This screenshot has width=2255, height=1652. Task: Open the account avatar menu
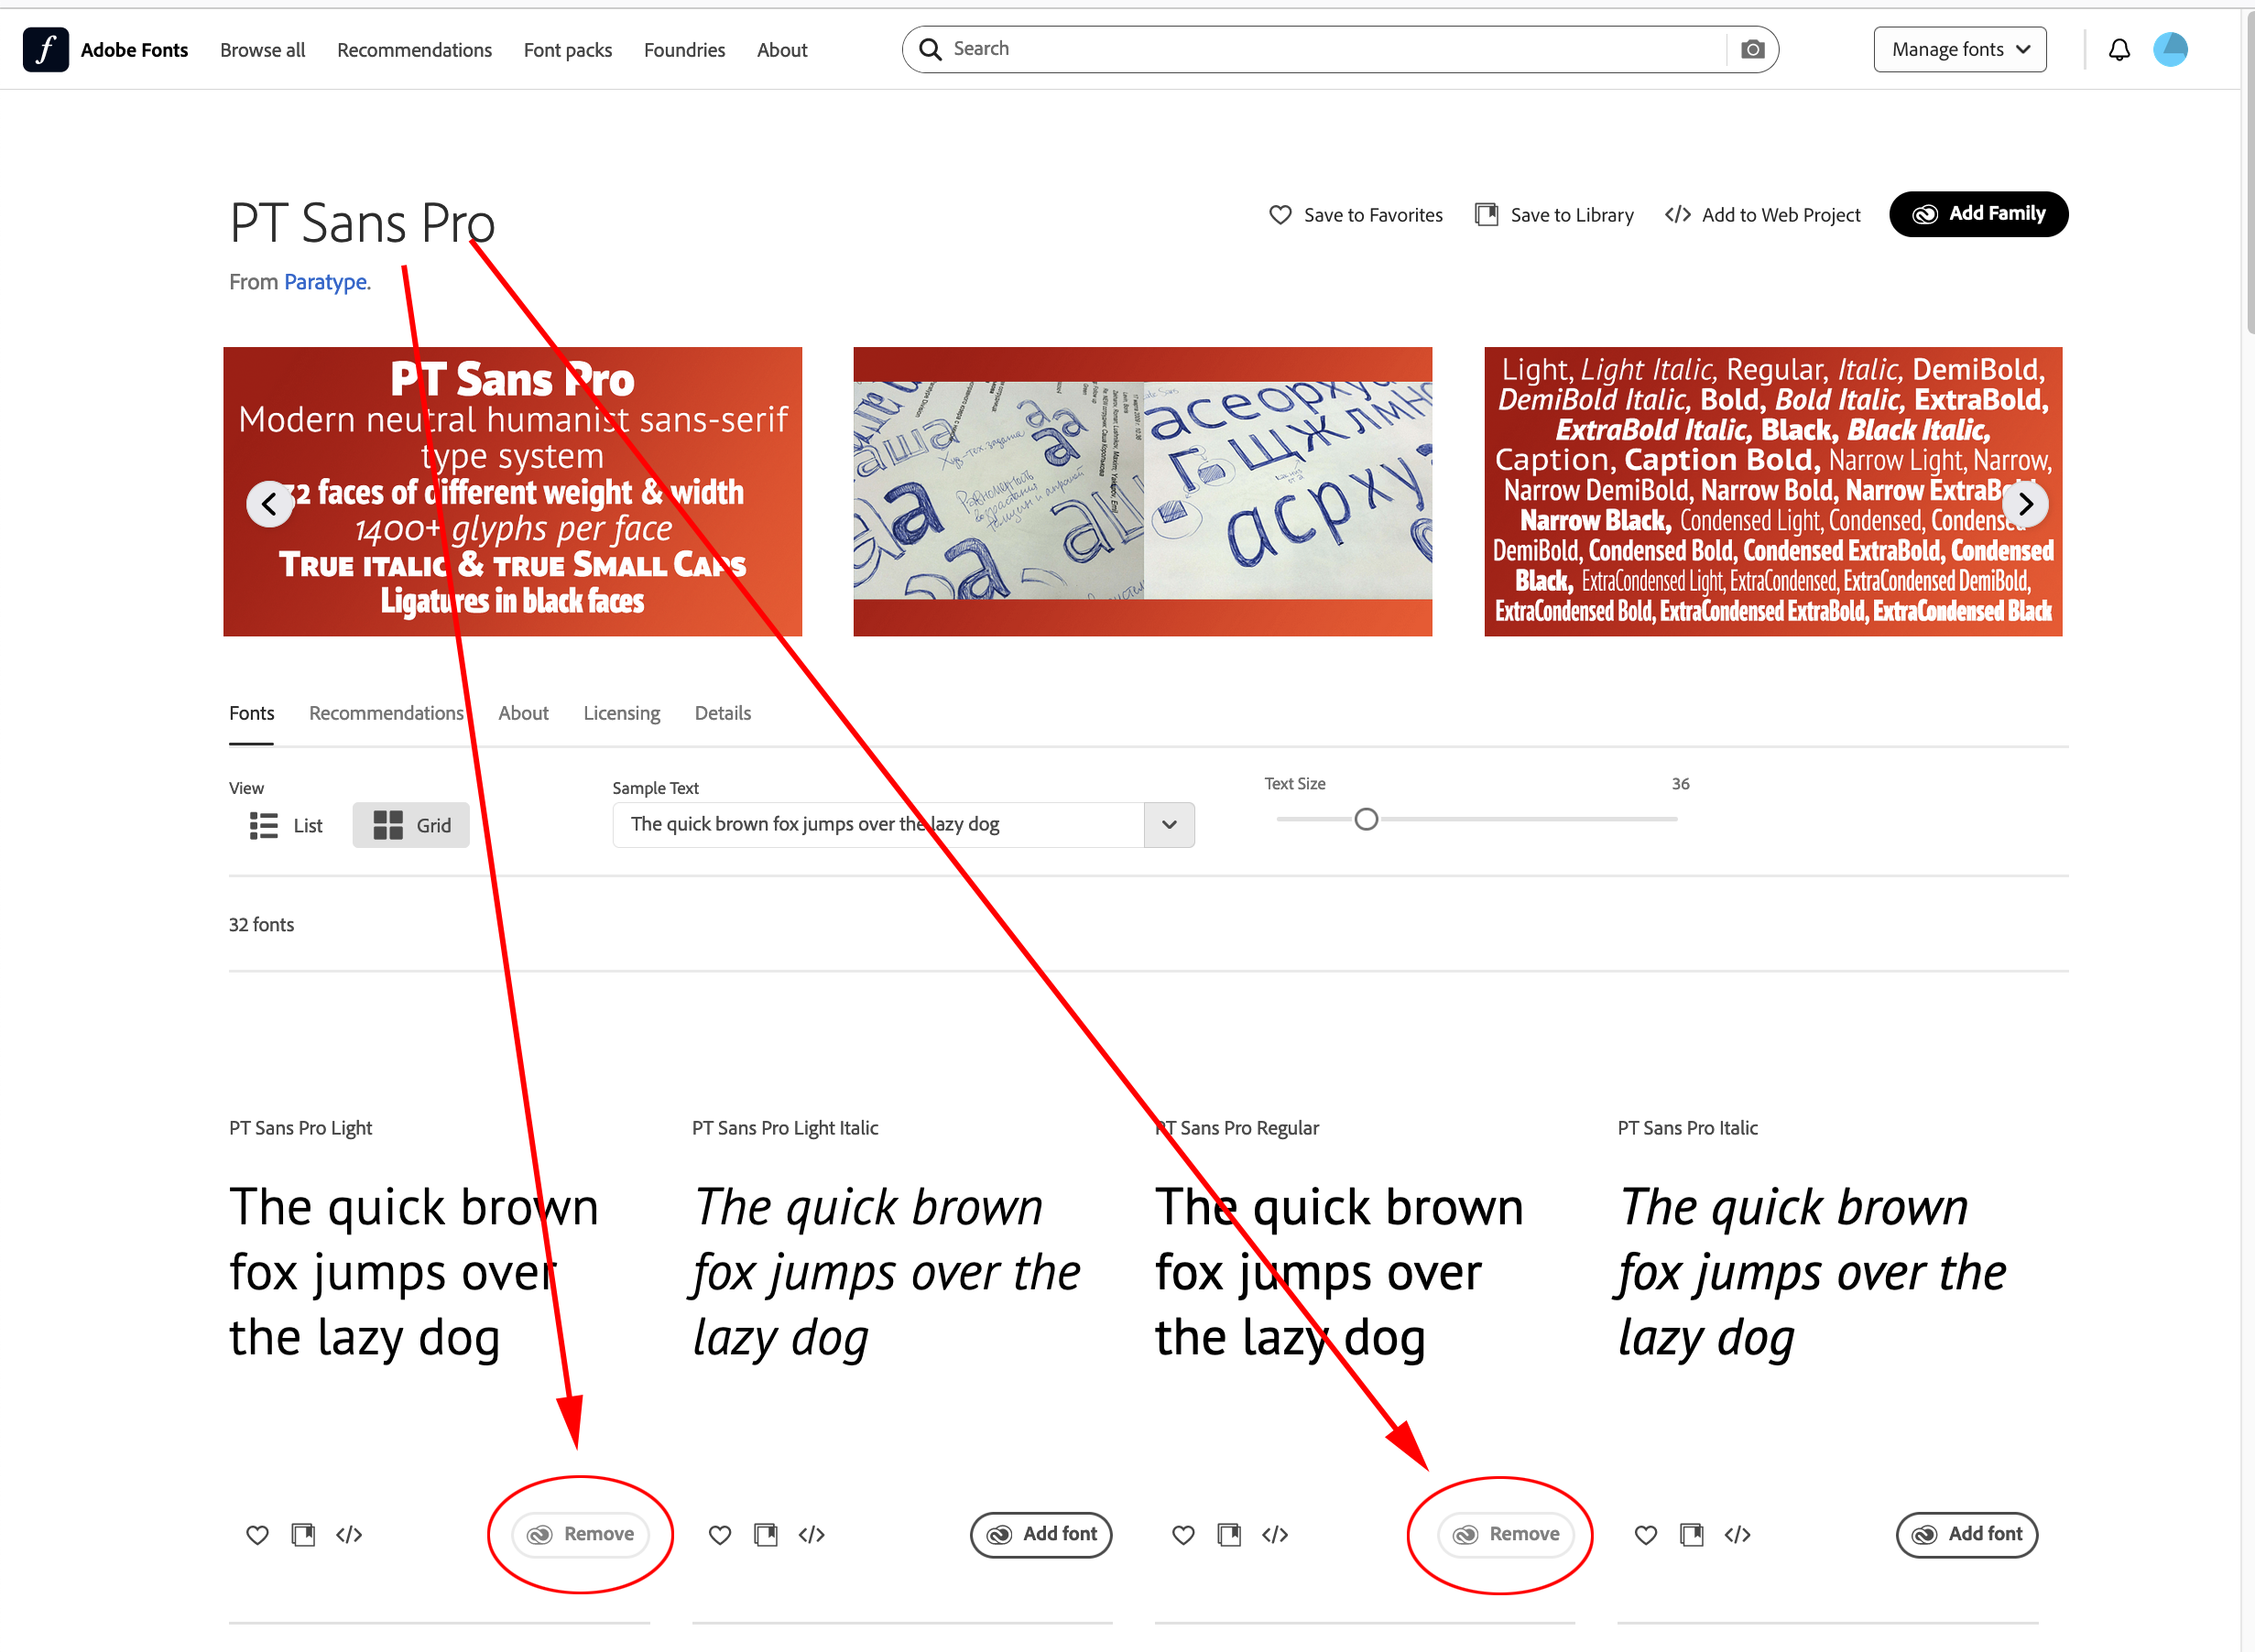2170,48
